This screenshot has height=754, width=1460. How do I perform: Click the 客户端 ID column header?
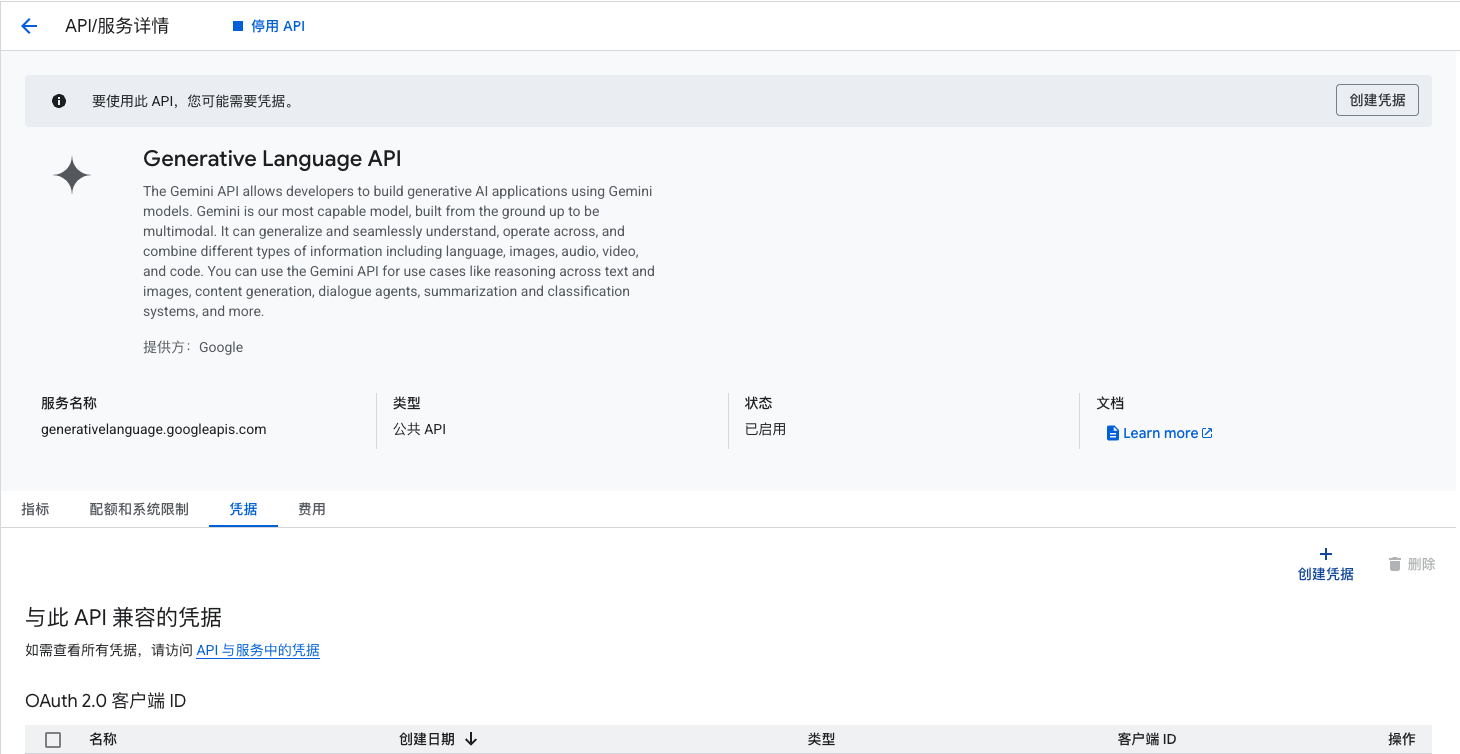tap(1146, 739)
